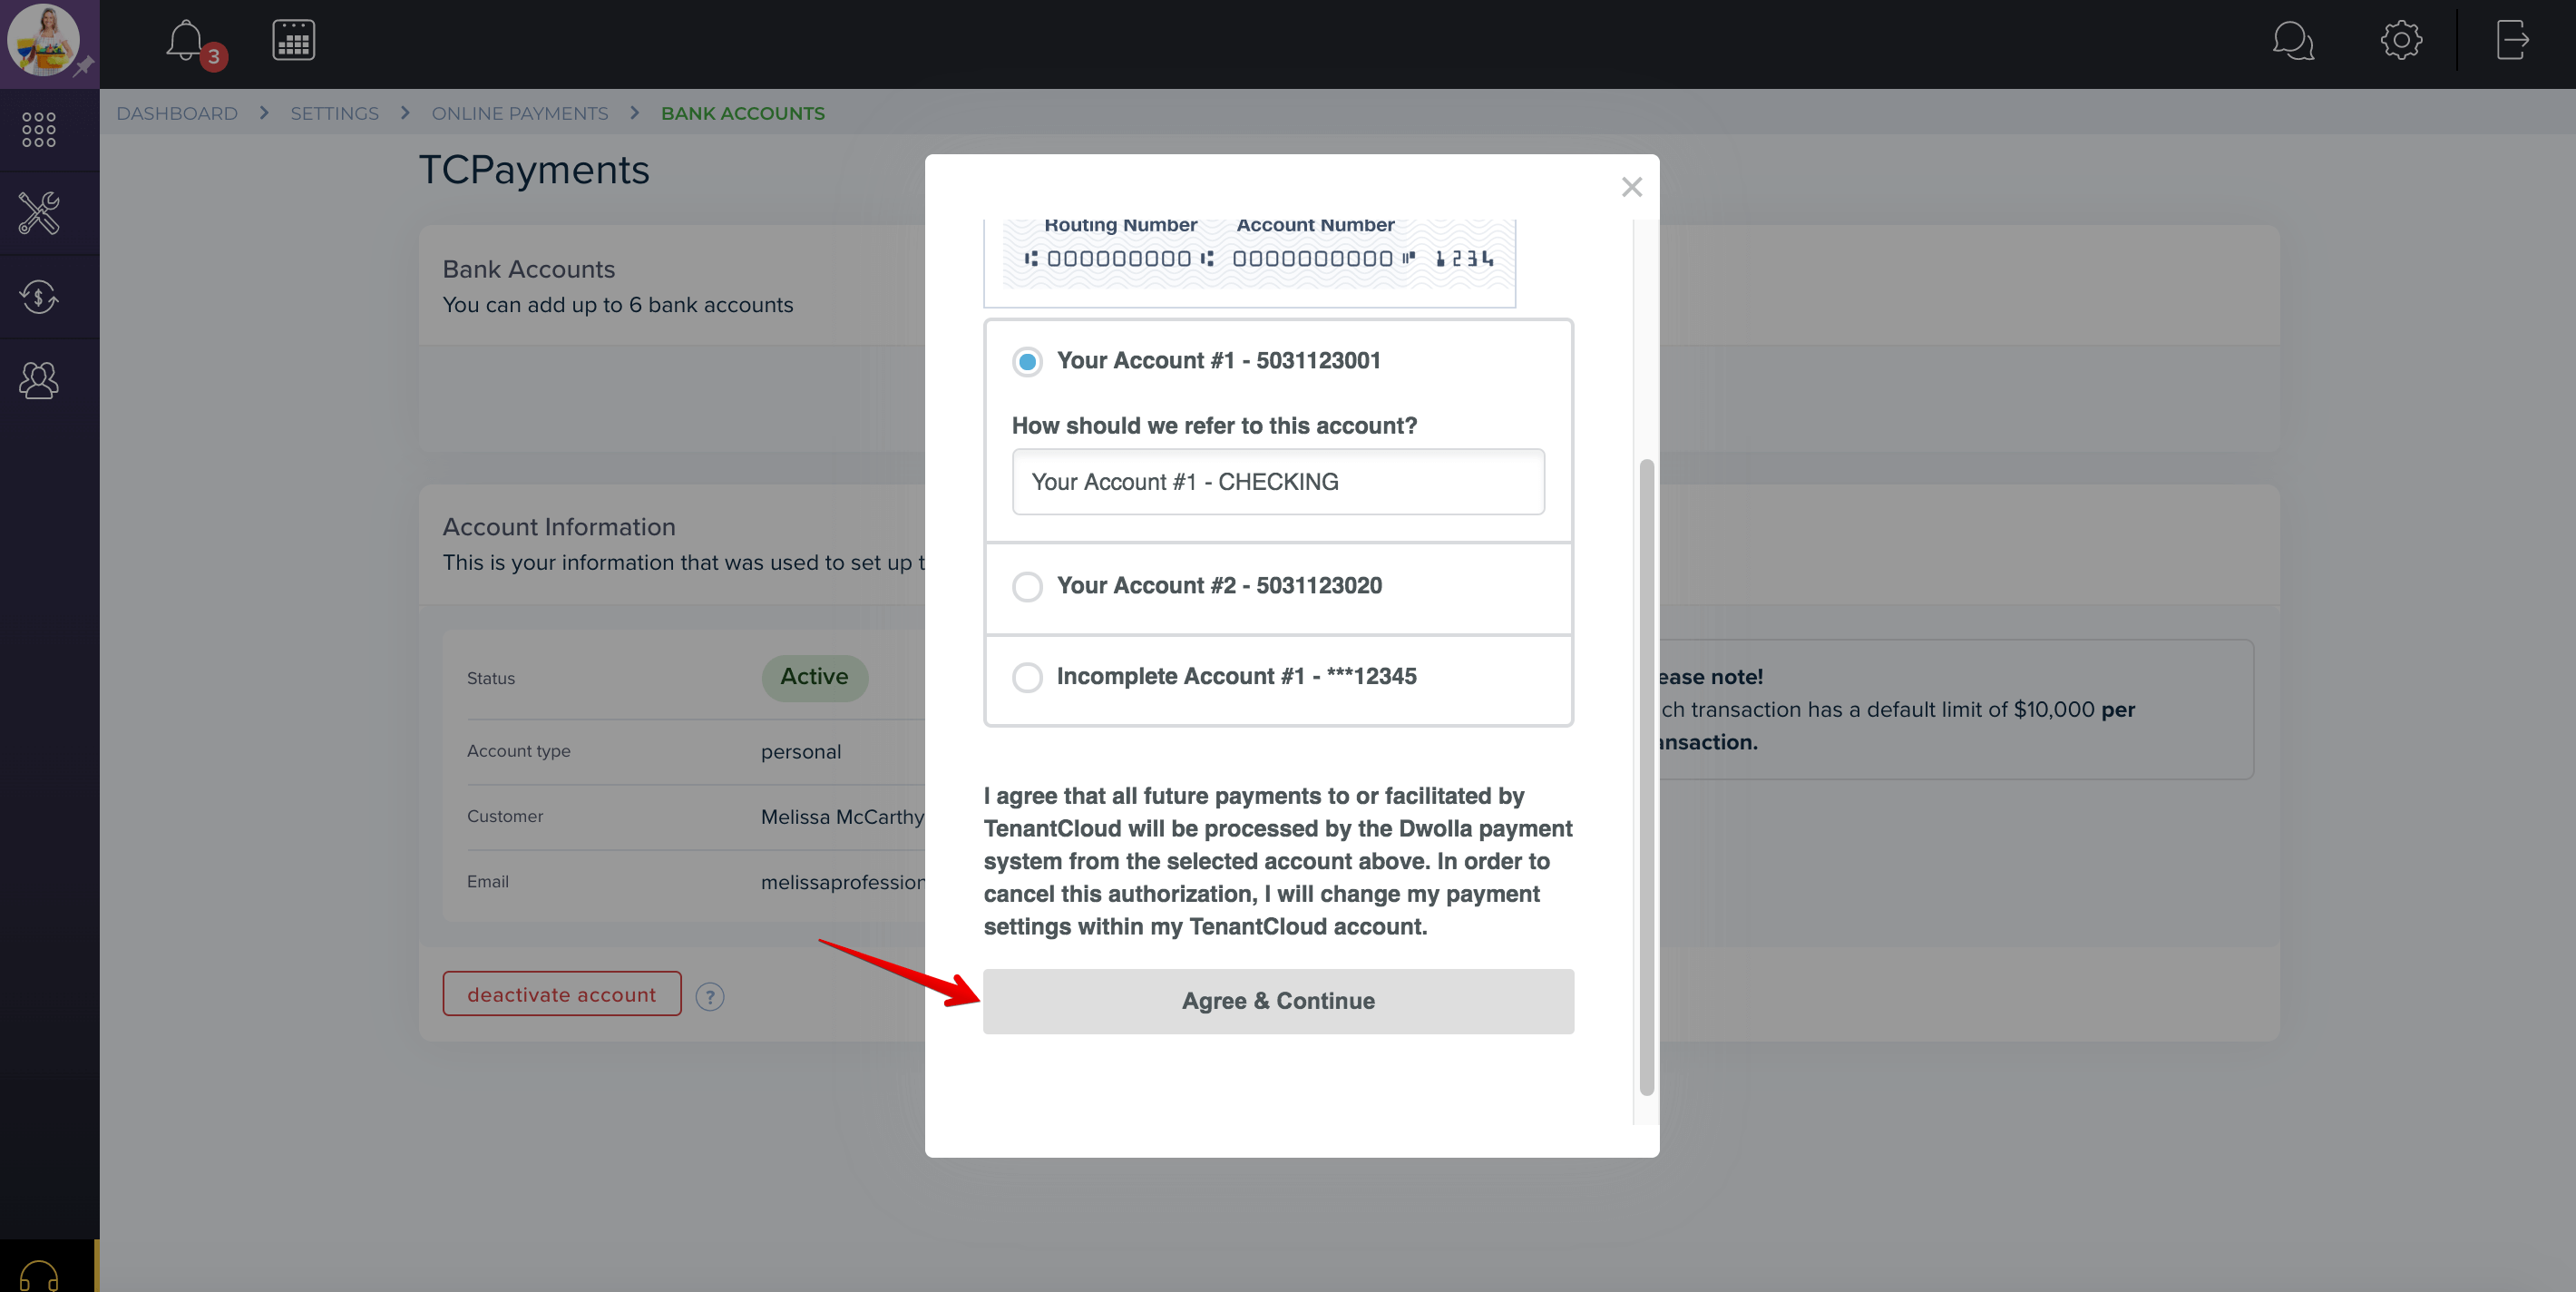
Task: Click the pin icon on avatar
Action: pos(84,67)
